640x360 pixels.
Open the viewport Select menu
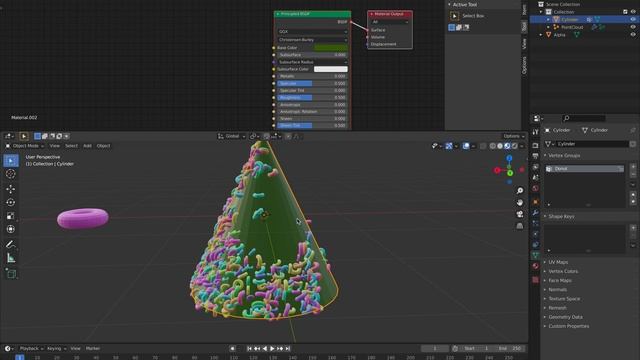[71, 146]
